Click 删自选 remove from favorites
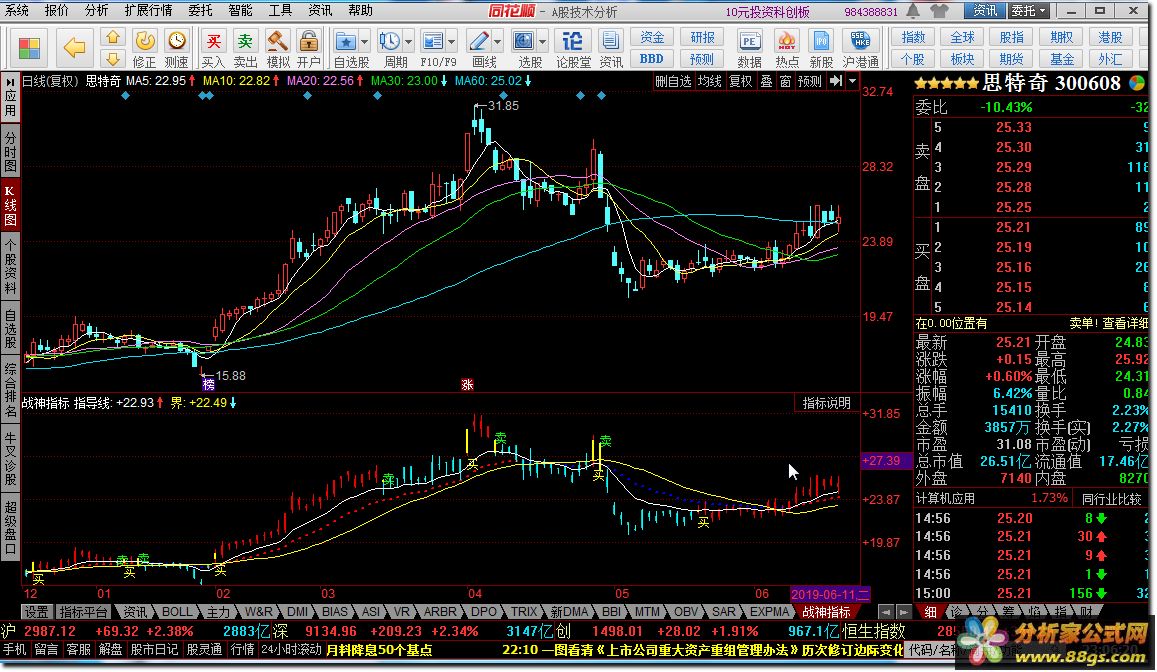Viewport: 1157px width, 672px height. [x=674, y=81]
